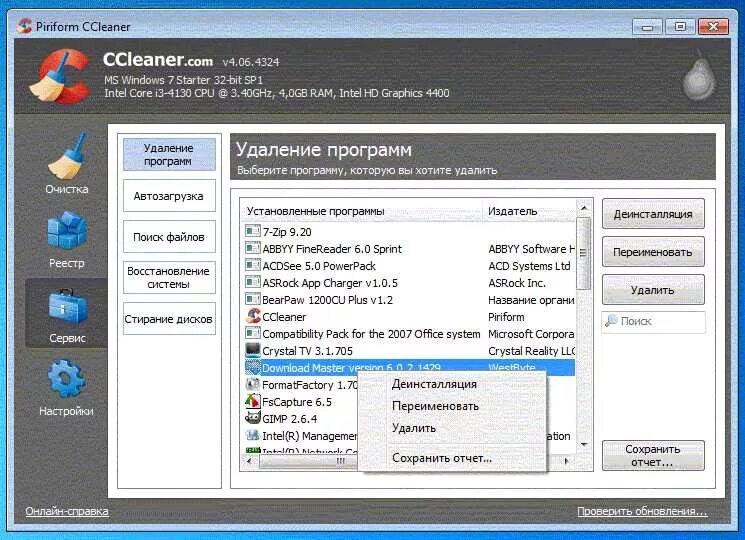
Task: Click the GIMP 2.6.4 icon
Action: pos(253,418)
